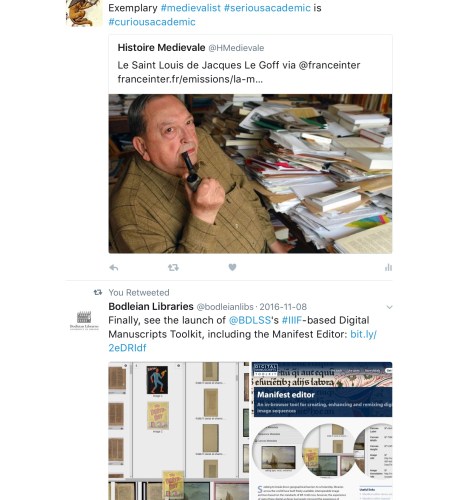
Task: Open the 2016-11-08 tweet timestamp
Action: 283,307
